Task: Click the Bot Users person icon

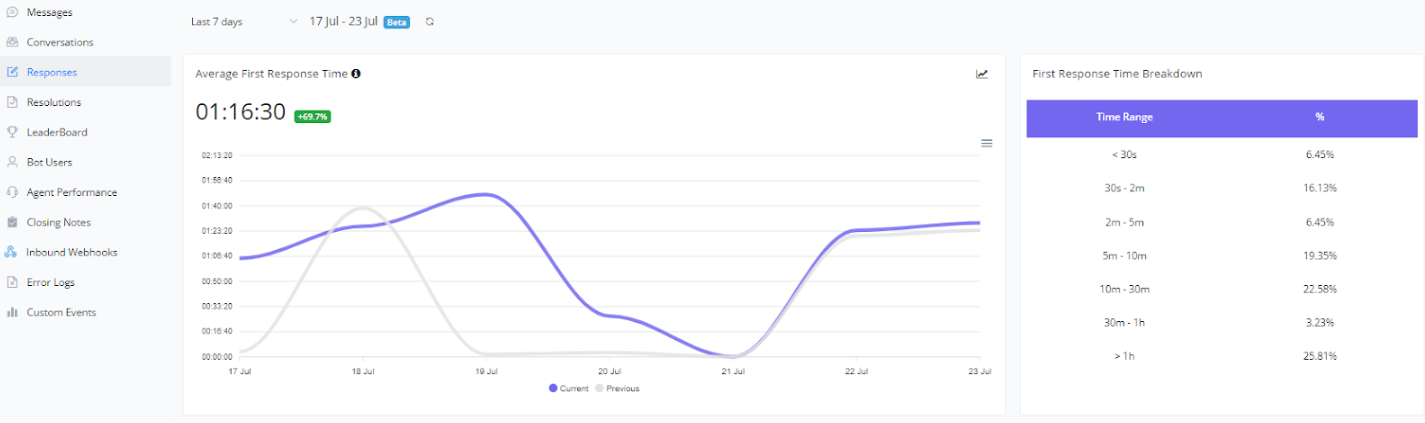Action: [12, 162]
